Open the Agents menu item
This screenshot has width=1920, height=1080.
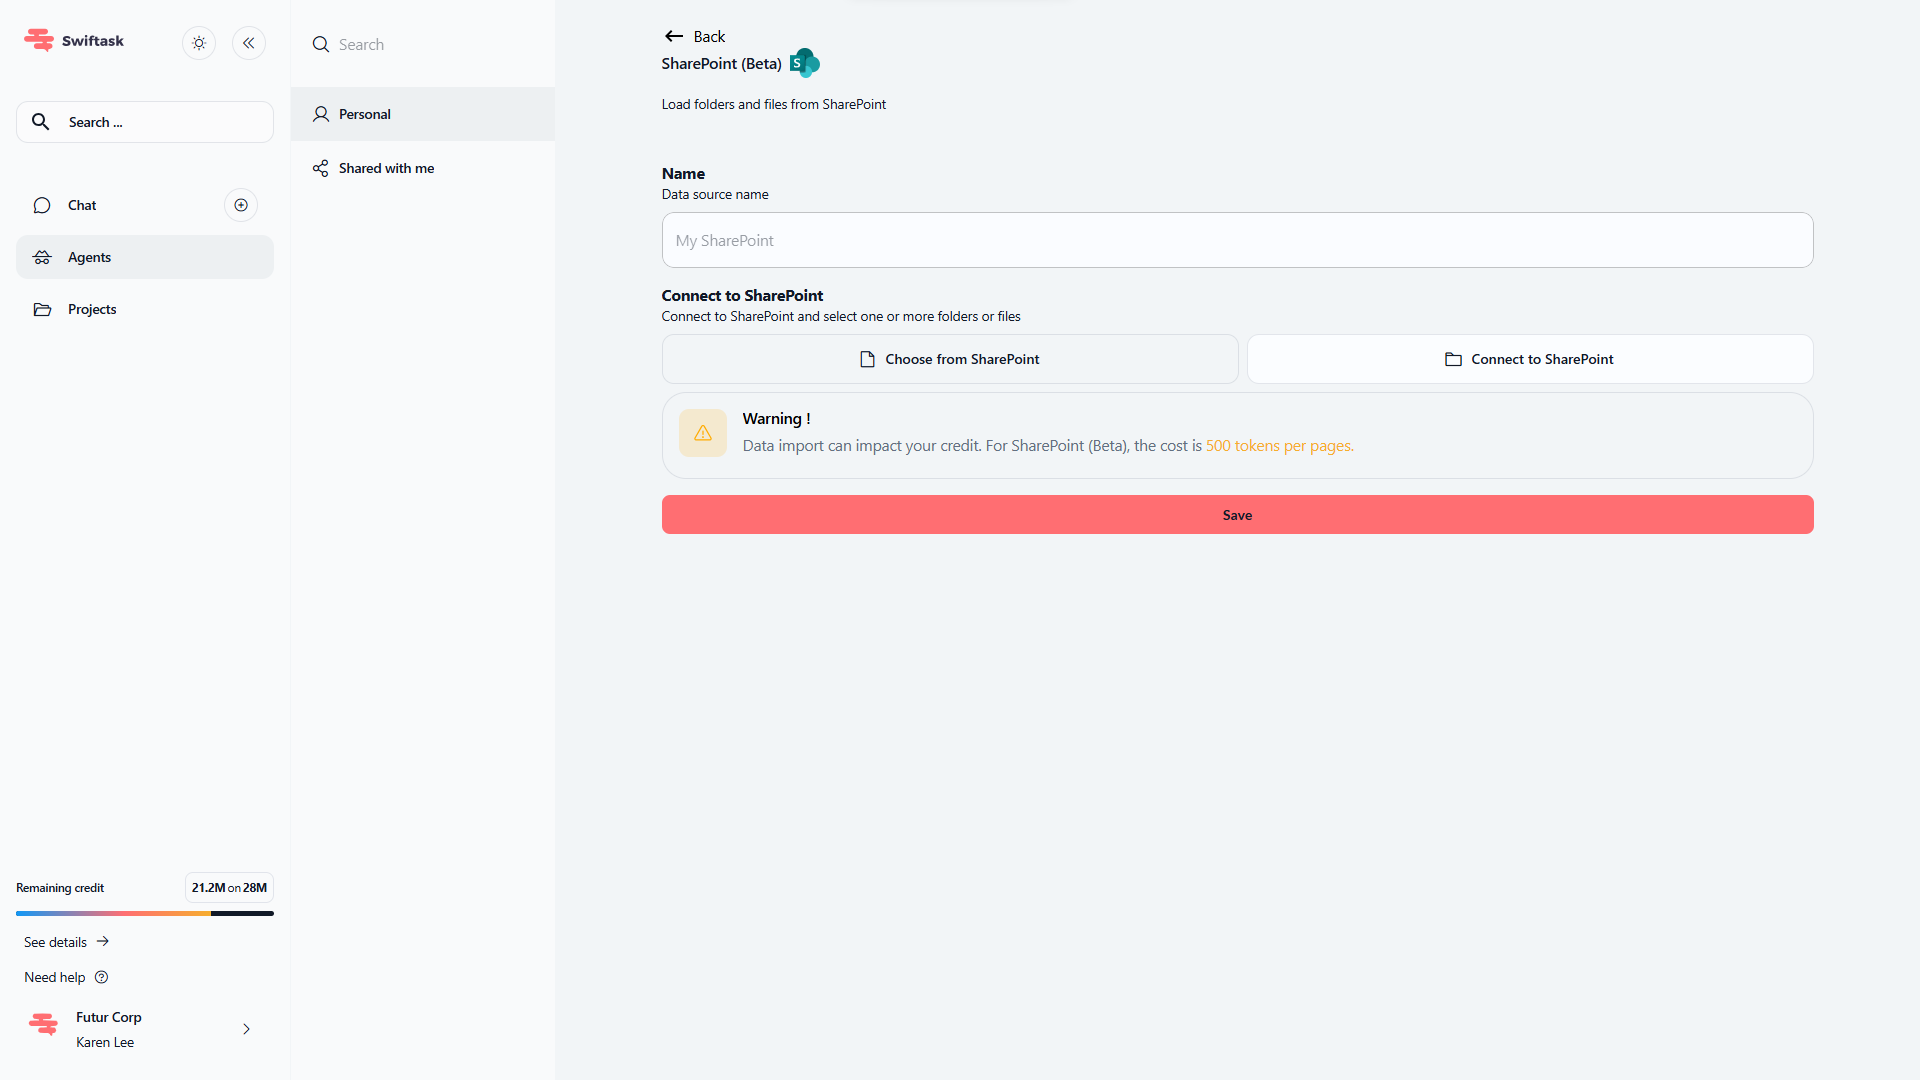pos(145,257)
